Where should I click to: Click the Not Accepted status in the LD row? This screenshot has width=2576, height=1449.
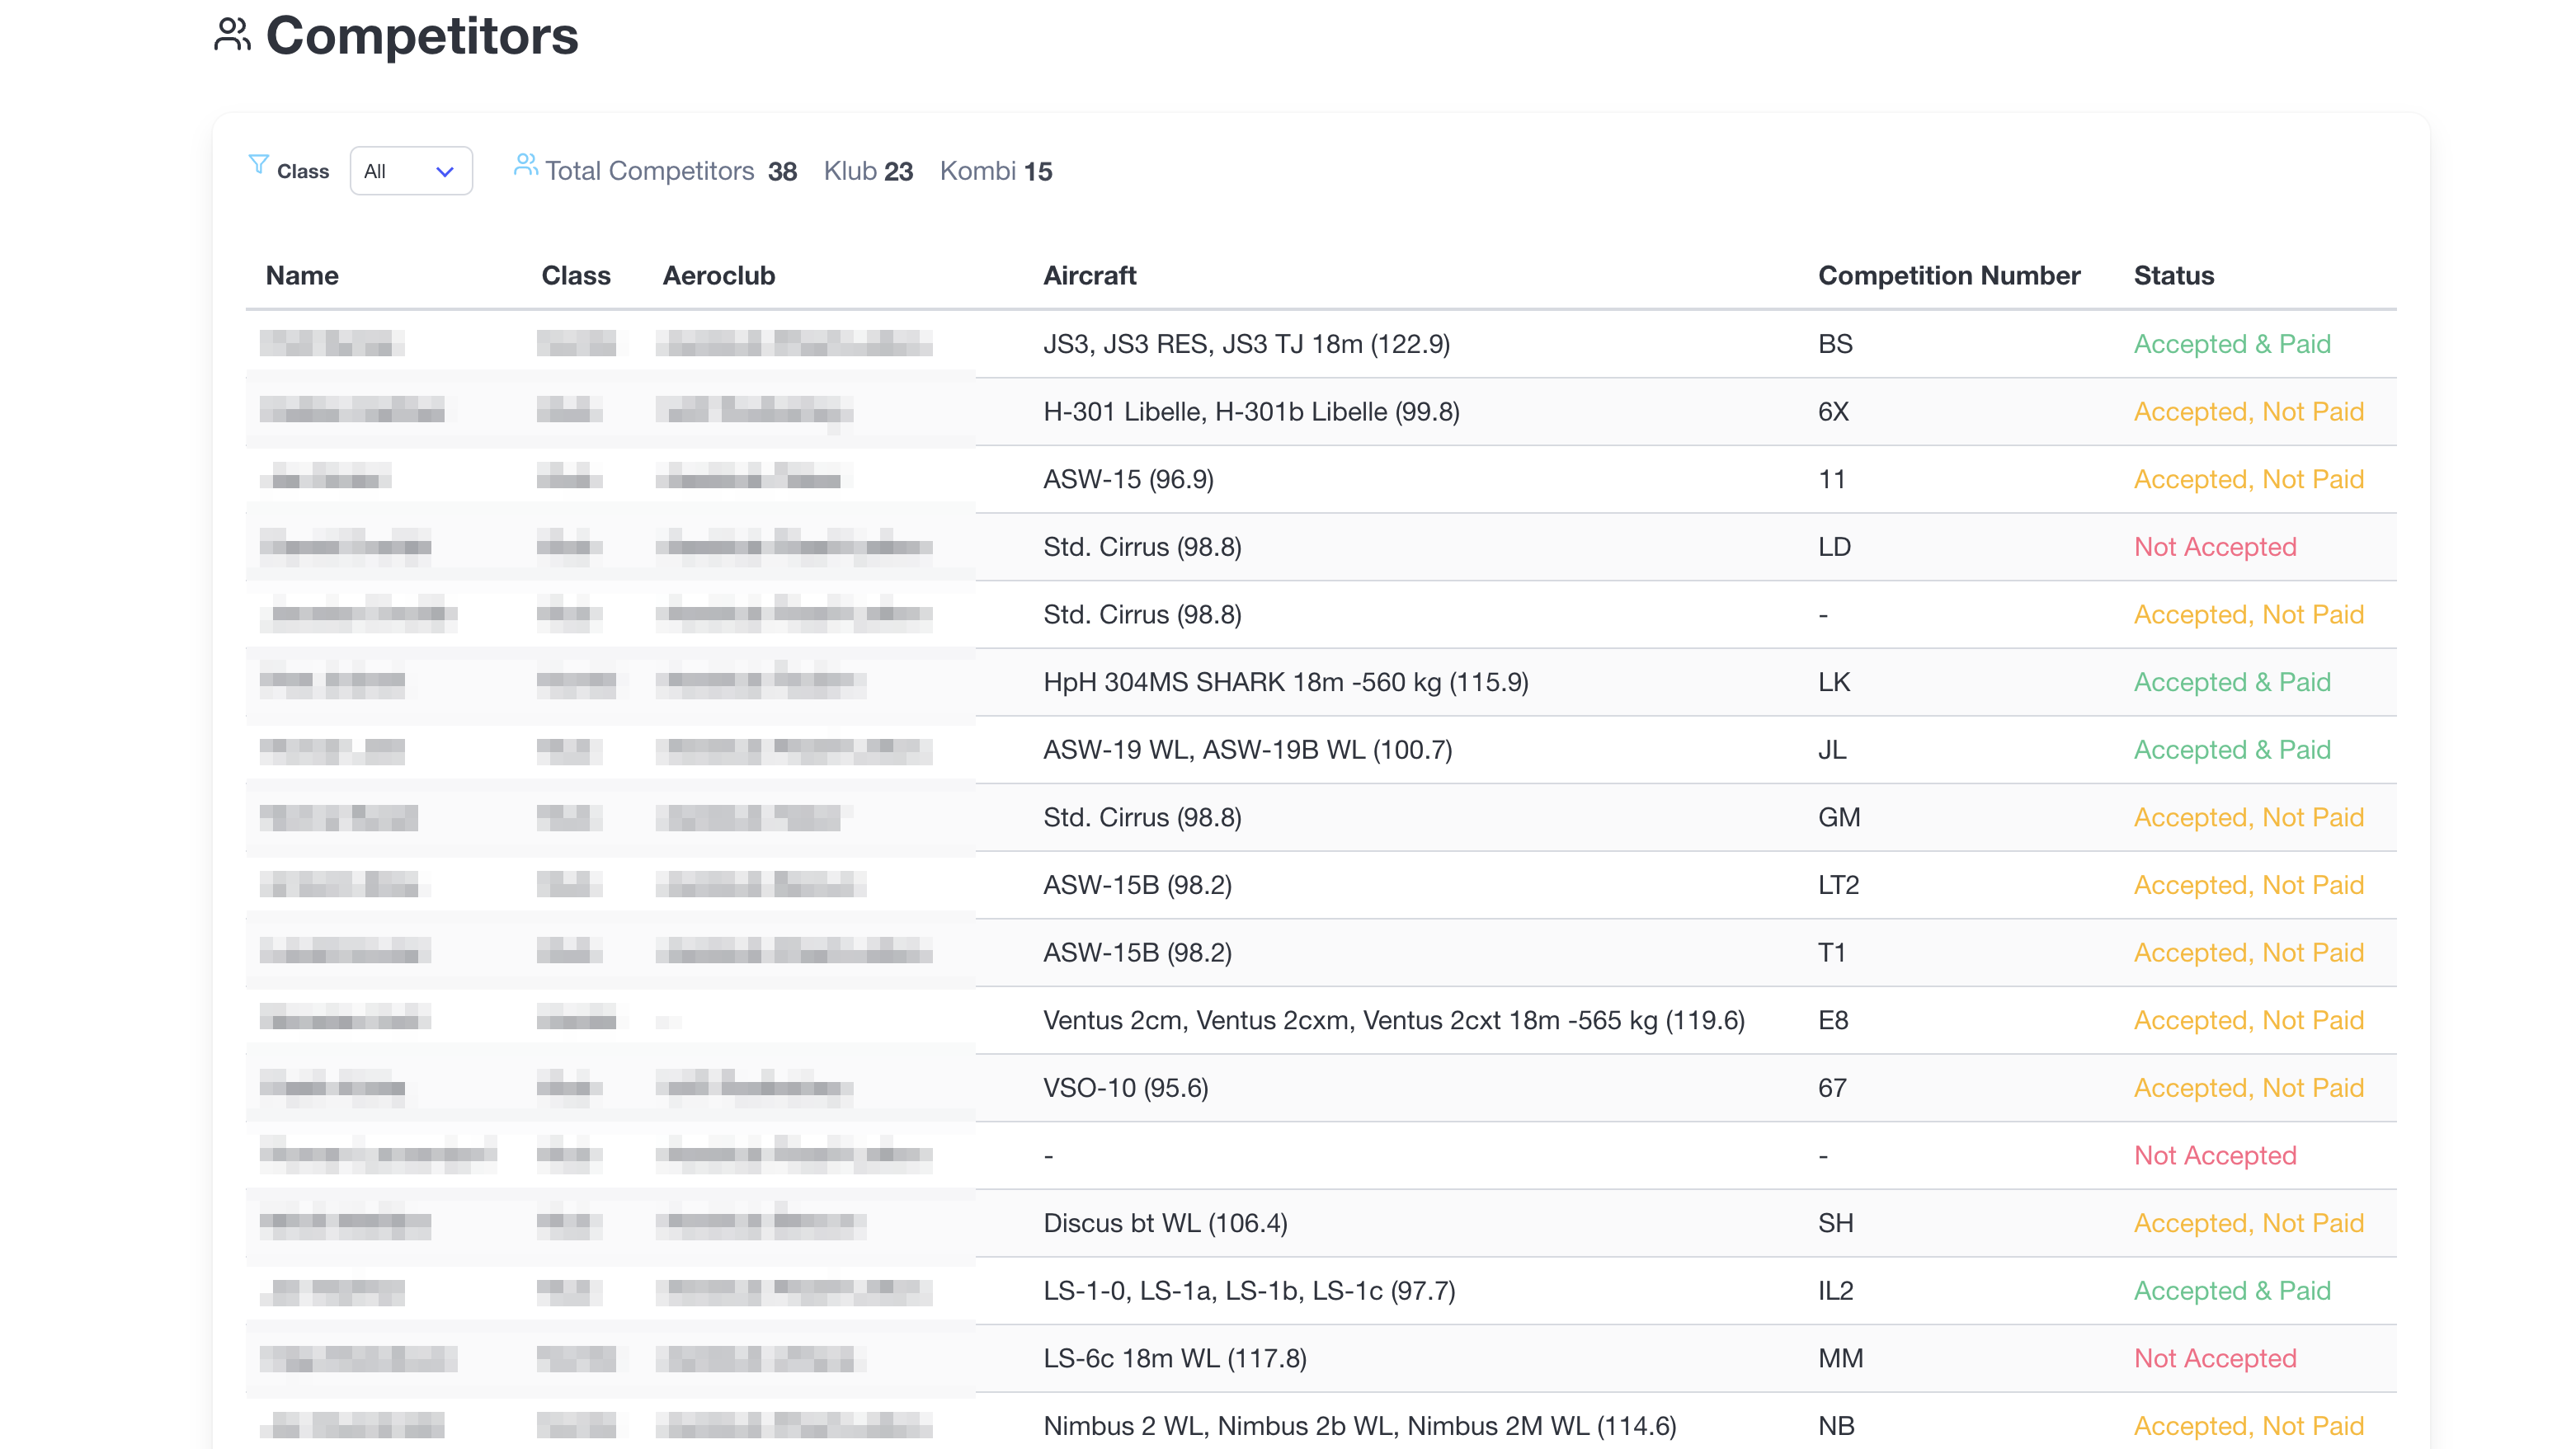[2214, 547]
